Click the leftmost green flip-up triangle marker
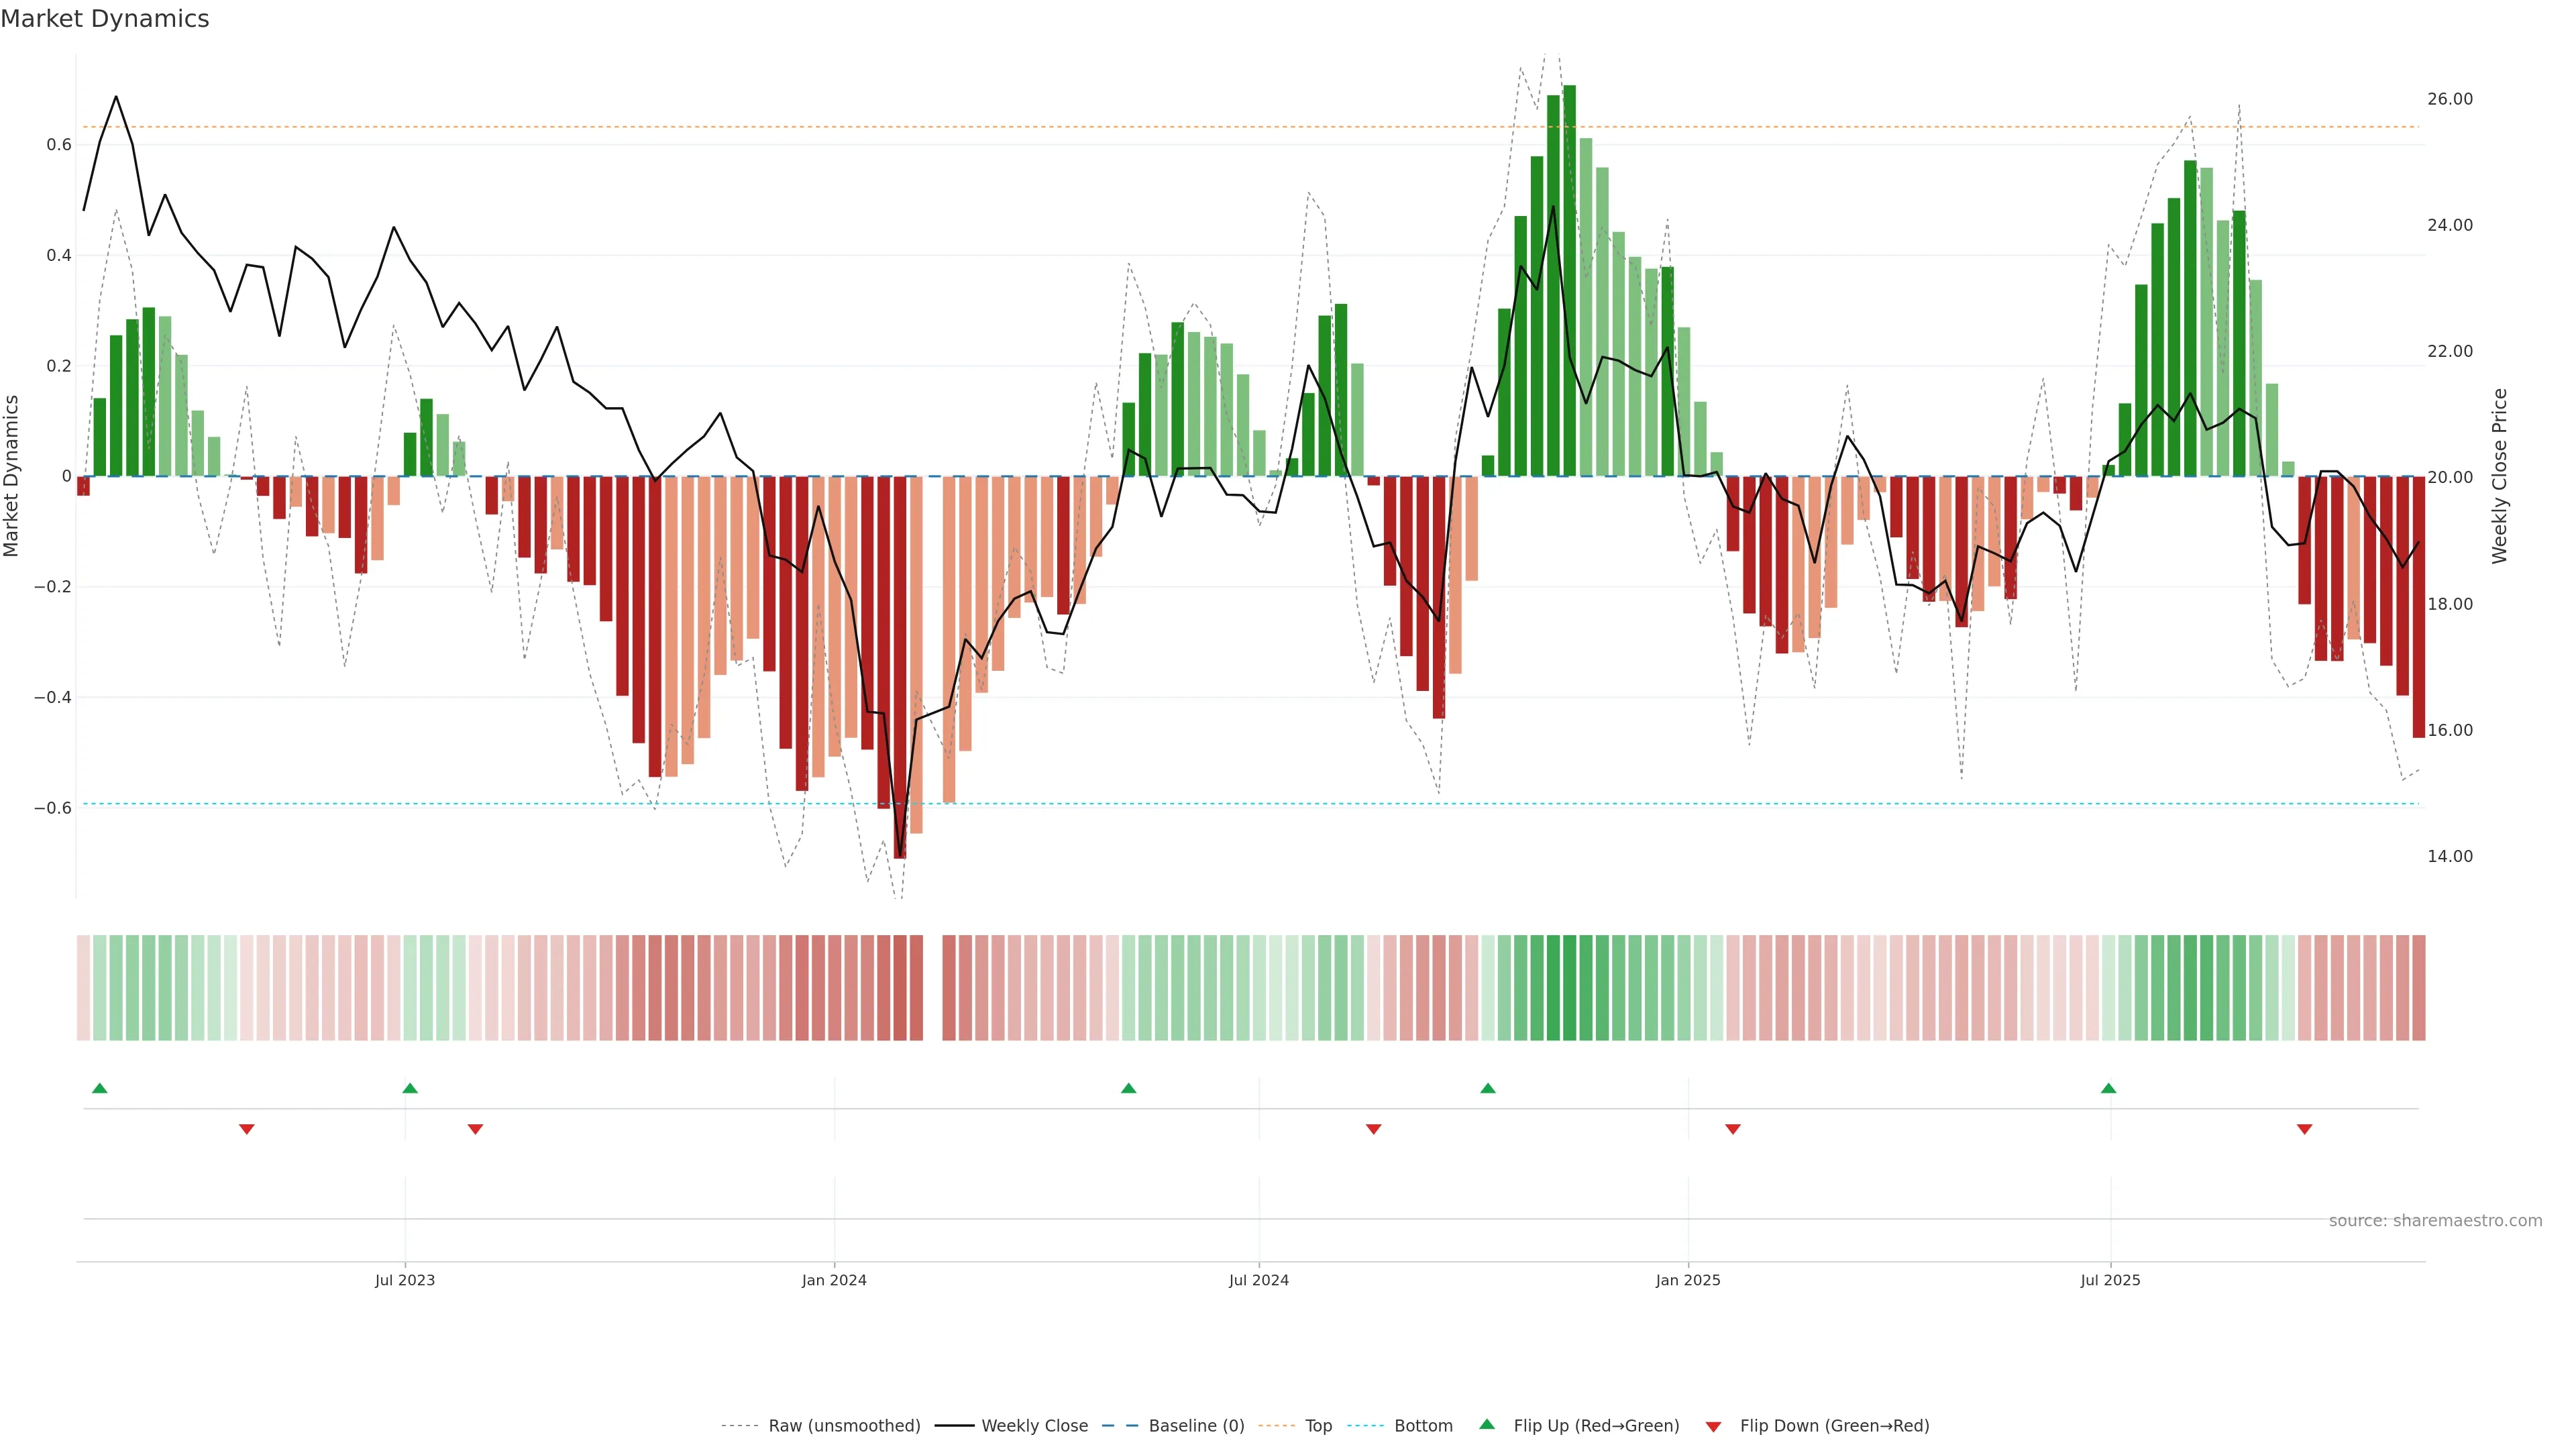This screenshot has height=1449, width=2576. point(99,1088)
